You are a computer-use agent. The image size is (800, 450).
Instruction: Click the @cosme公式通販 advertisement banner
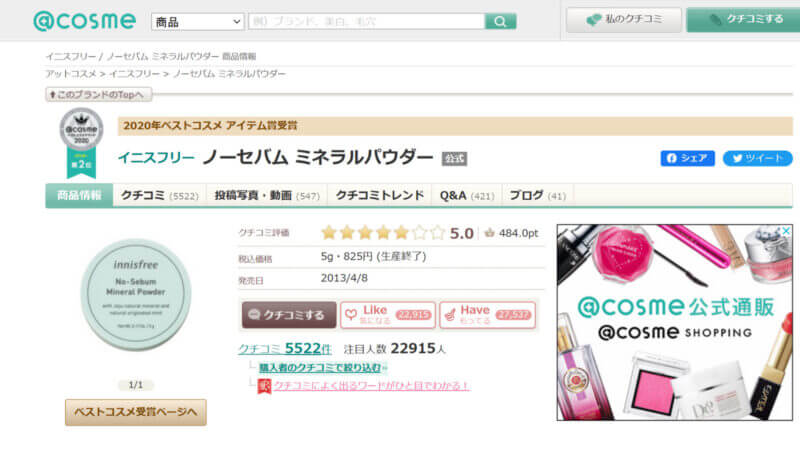coord(674,322)
